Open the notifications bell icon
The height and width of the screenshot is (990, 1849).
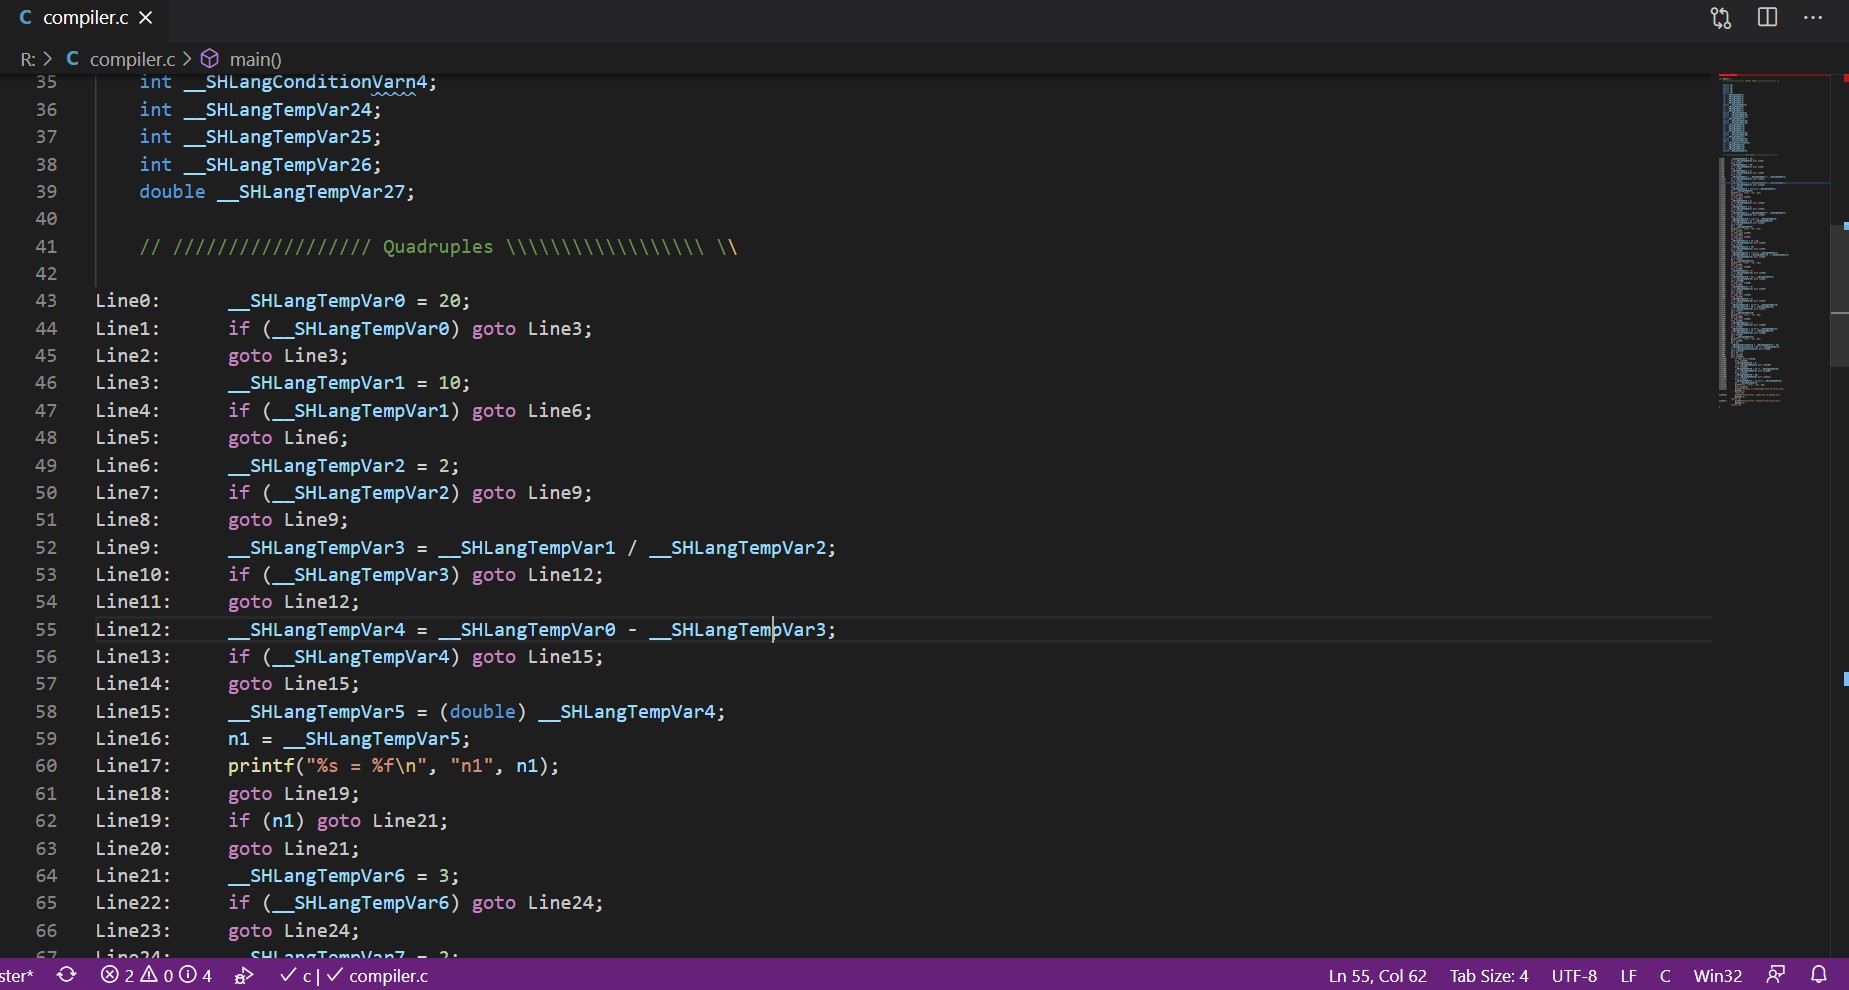point(1819,975)
